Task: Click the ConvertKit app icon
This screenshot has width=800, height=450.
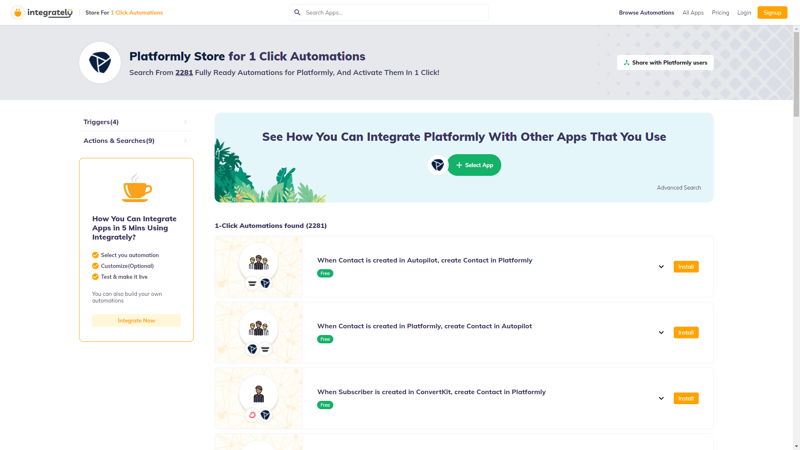Action: (x=252, y=415)
